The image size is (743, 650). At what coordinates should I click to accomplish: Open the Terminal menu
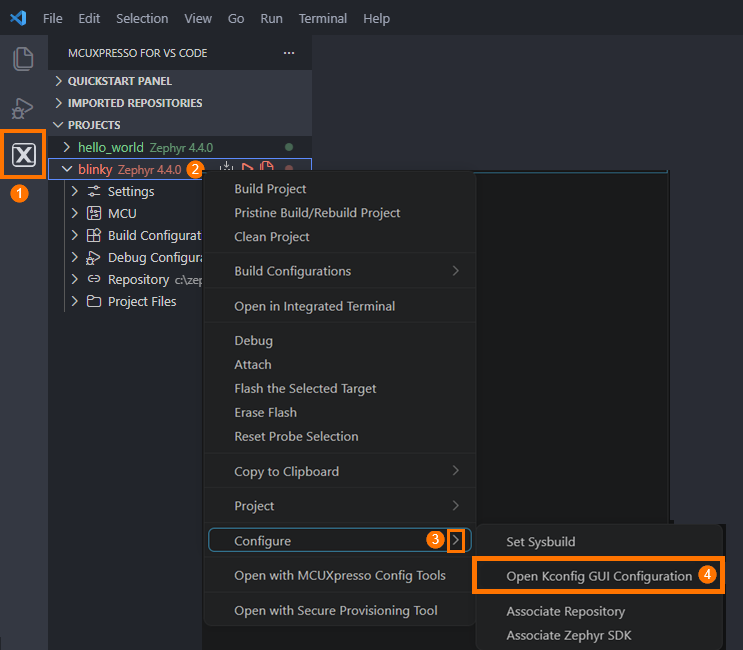coord(323,18)
